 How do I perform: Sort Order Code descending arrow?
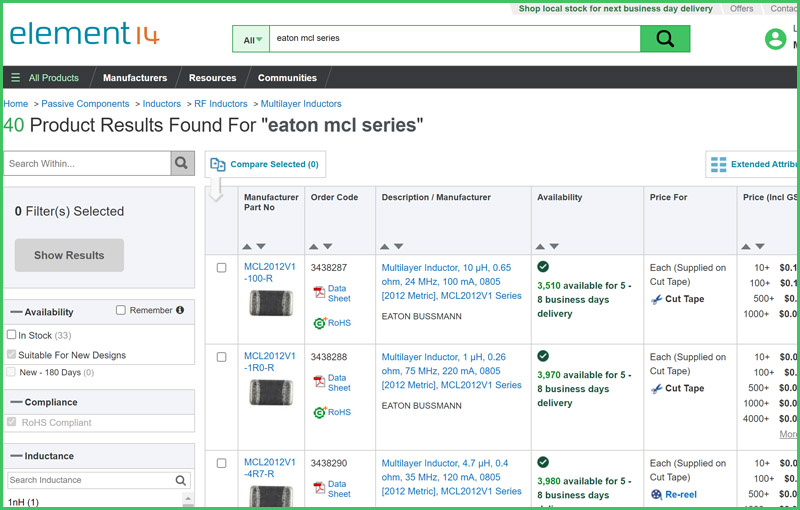tap(328, 246)
